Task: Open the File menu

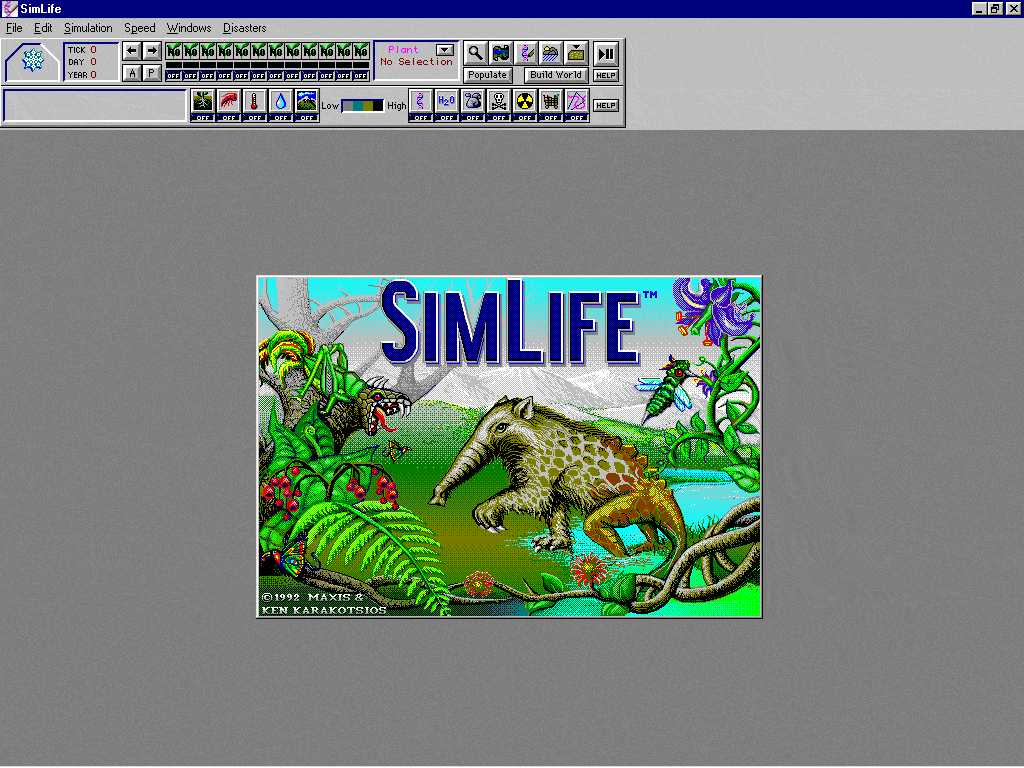Action: click(14, 28)
